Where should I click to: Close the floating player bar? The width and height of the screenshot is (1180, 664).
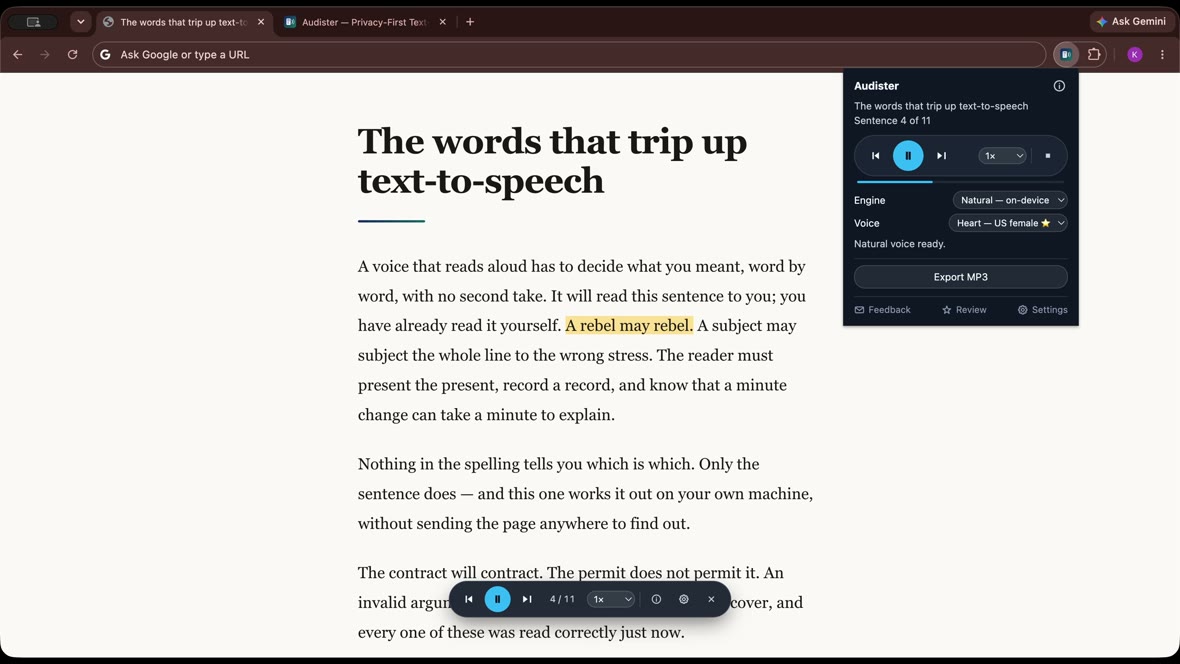click(711, 599)
